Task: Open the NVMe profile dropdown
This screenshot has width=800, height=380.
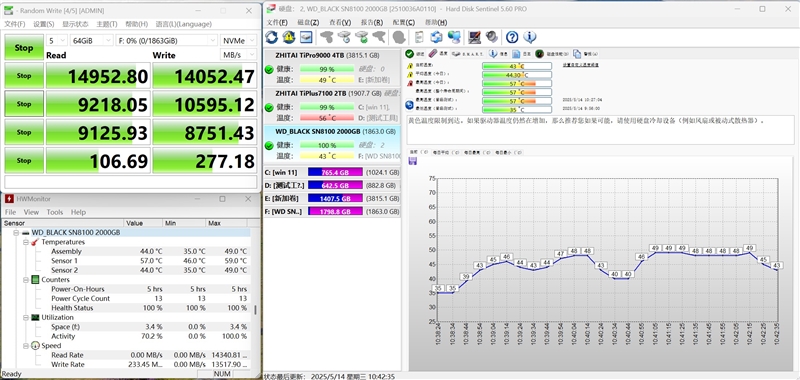Action: [238, 40]
